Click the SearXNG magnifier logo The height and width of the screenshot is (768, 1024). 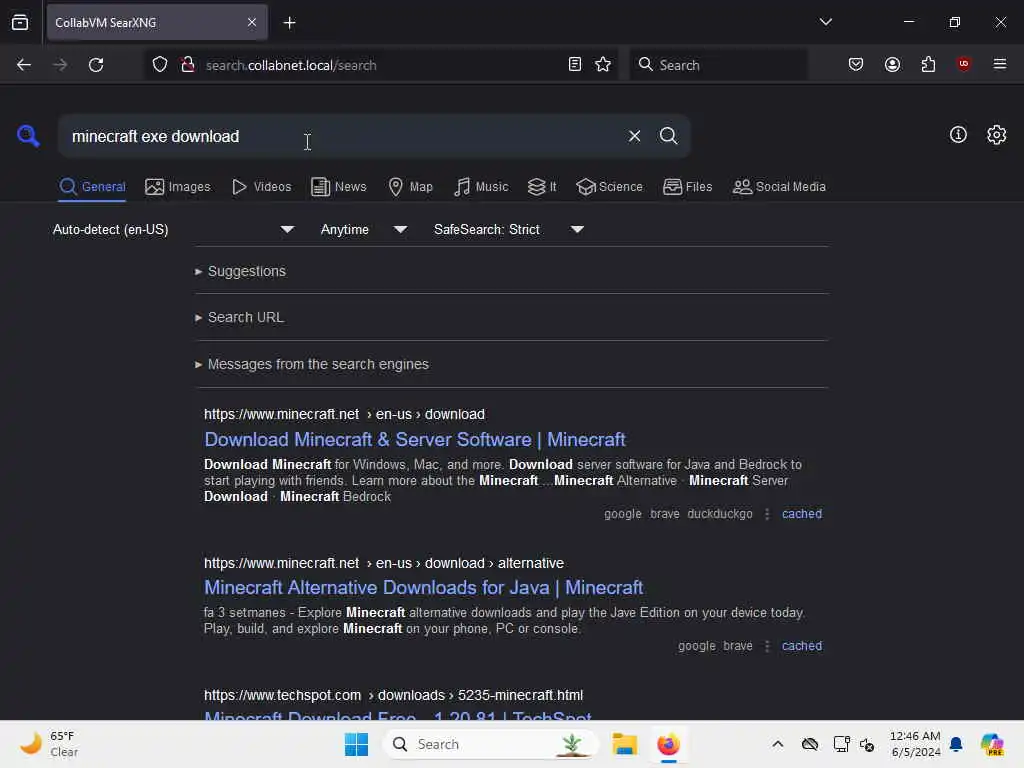(x=28, y=136)
